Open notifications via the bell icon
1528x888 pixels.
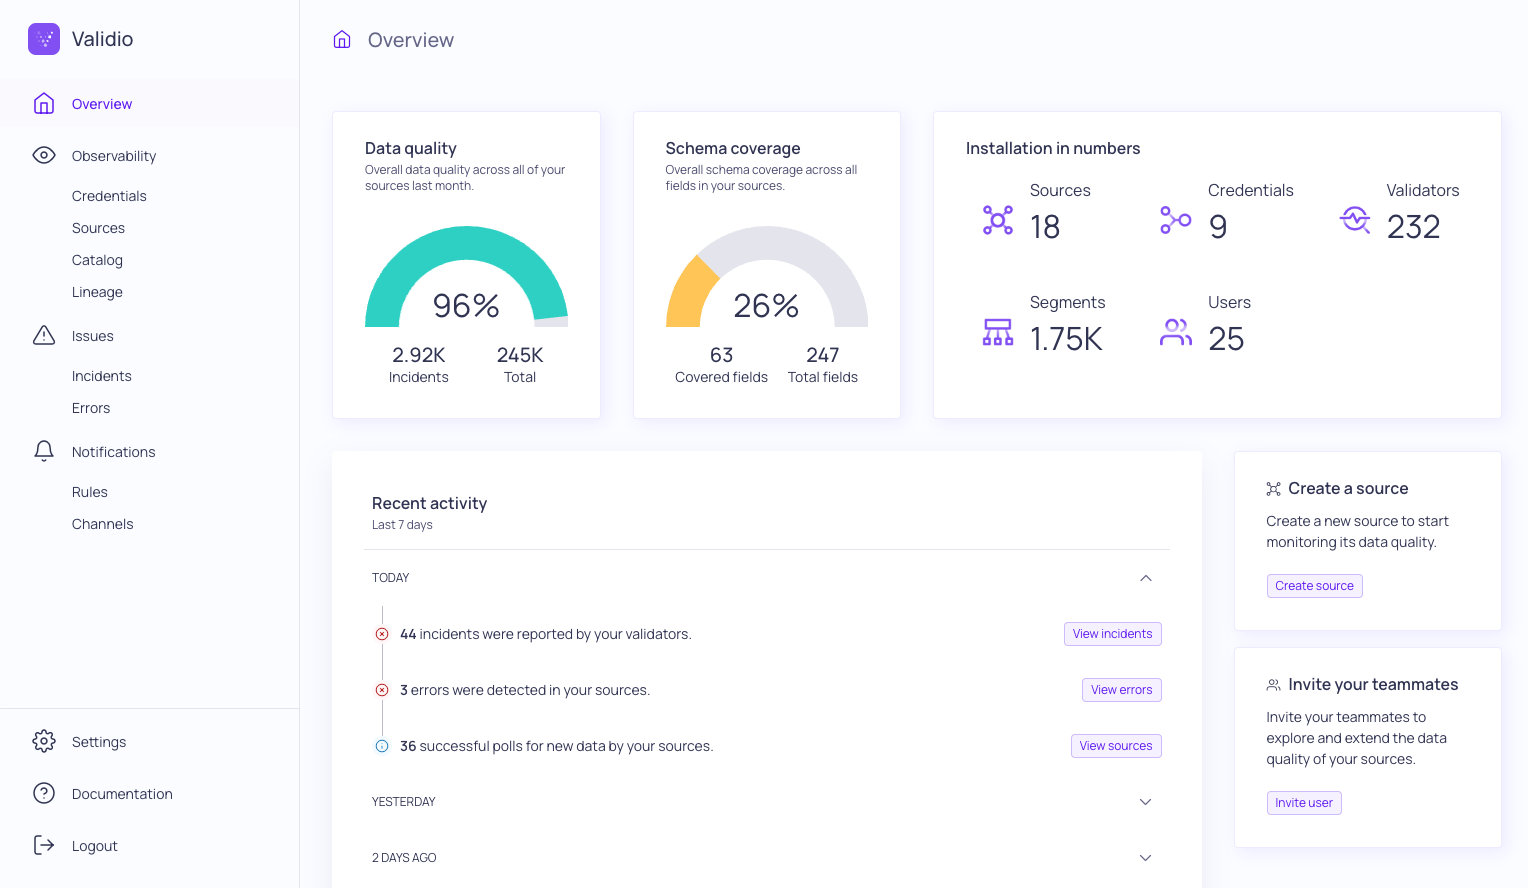[x=44, y=450]
